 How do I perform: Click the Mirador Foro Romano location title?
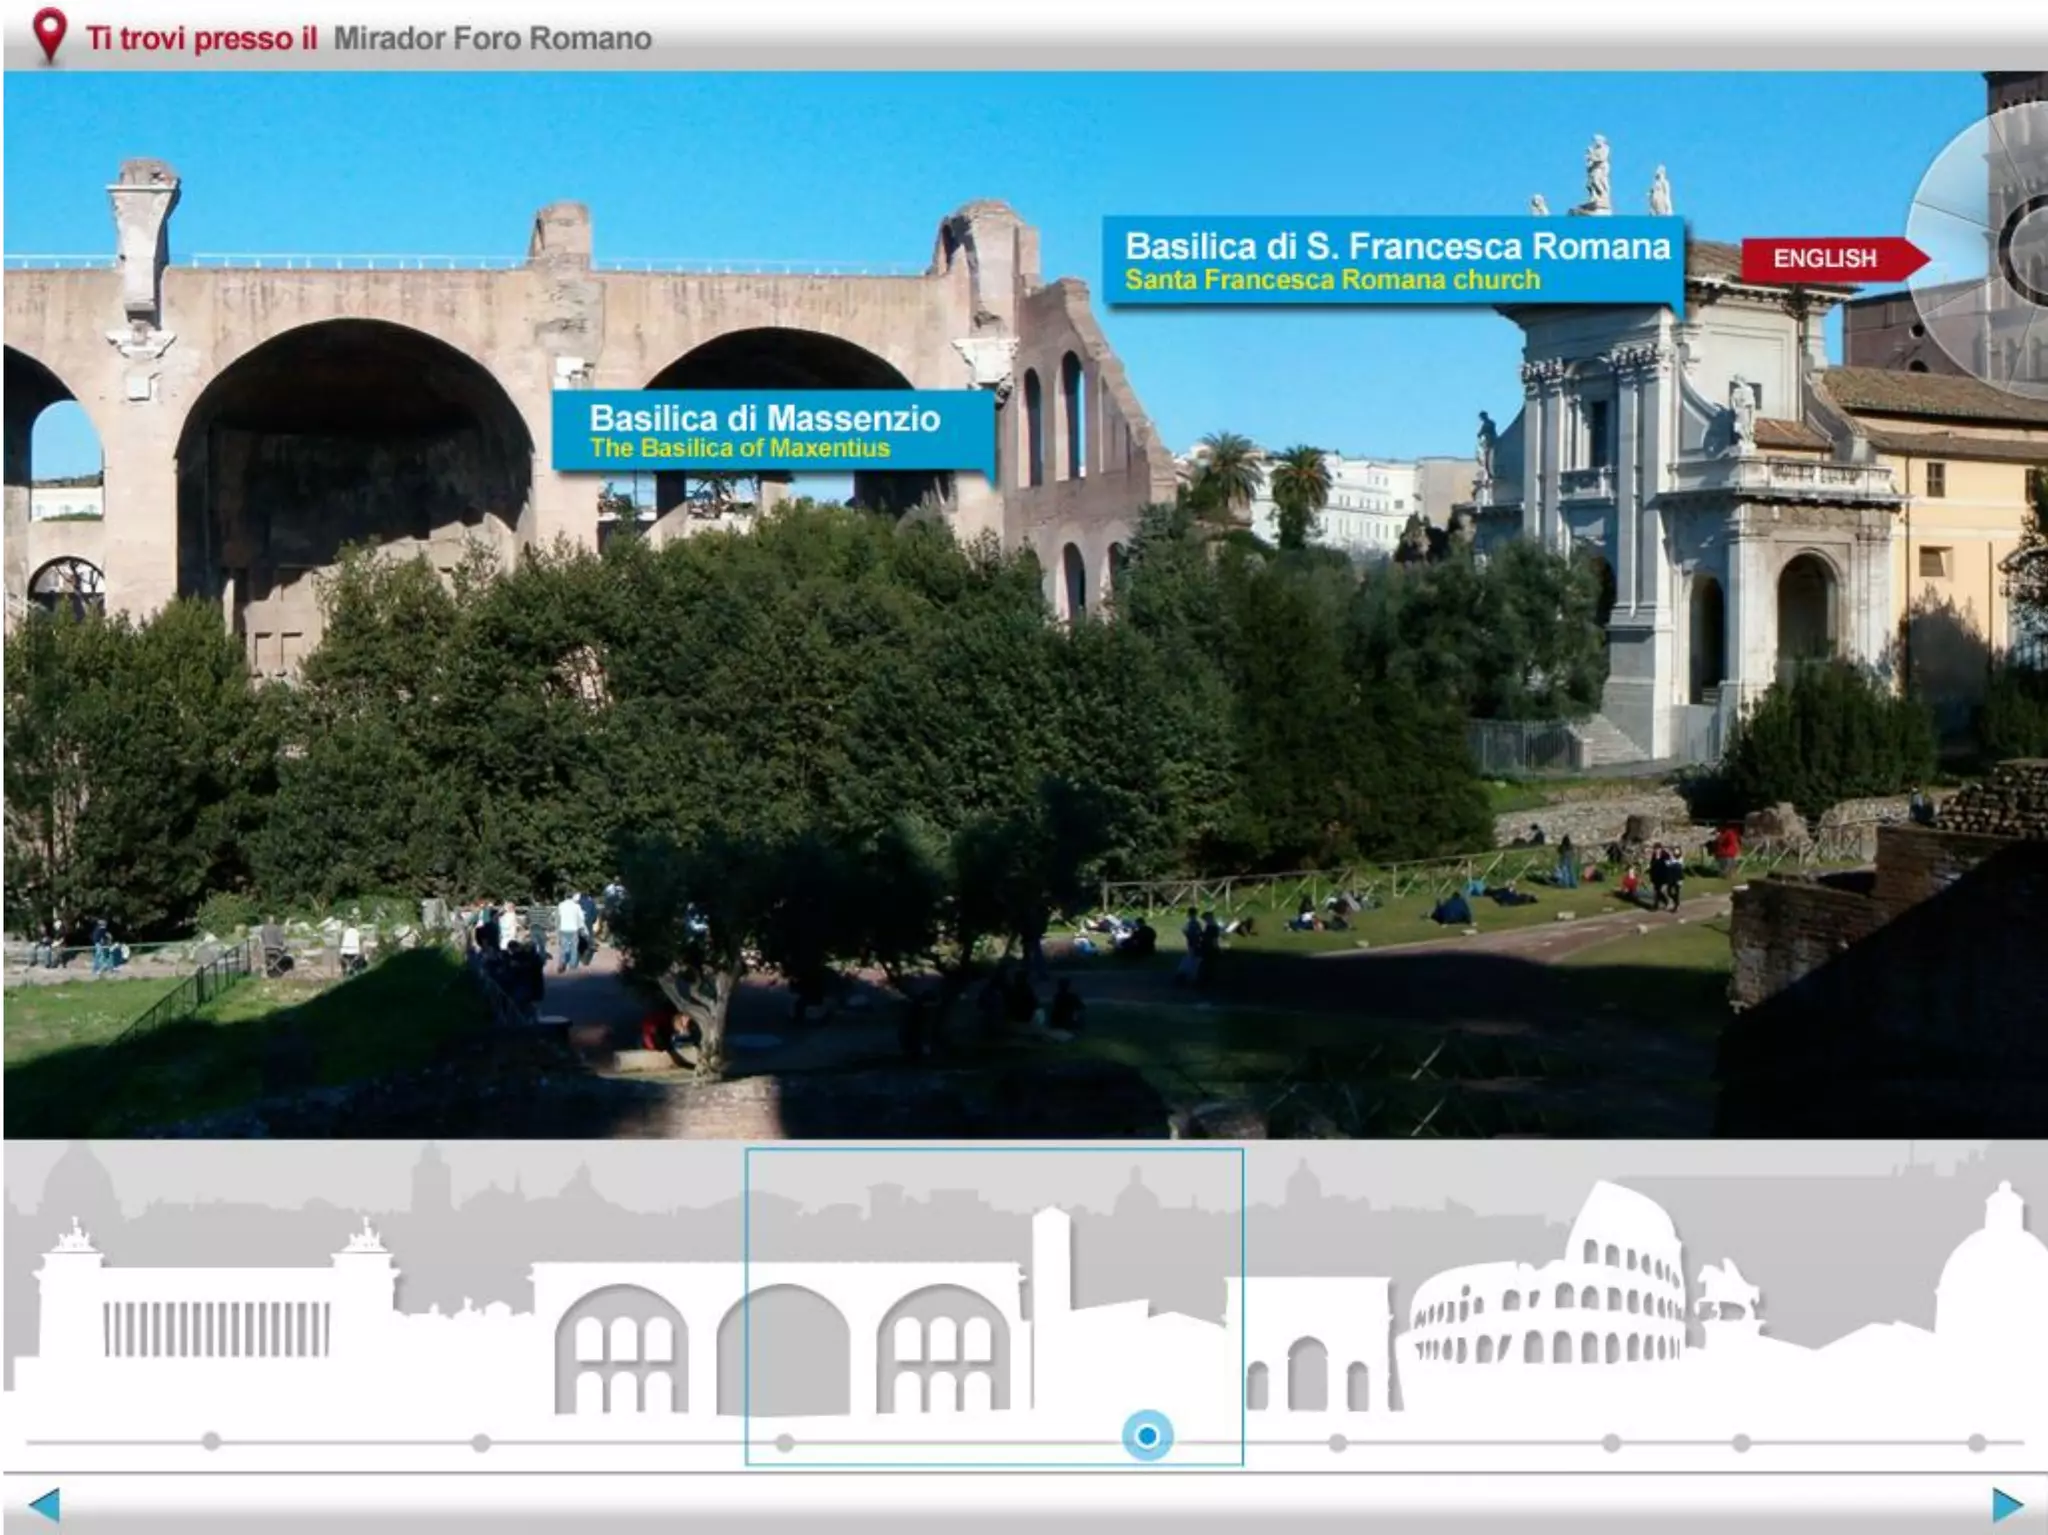[492, 38]
